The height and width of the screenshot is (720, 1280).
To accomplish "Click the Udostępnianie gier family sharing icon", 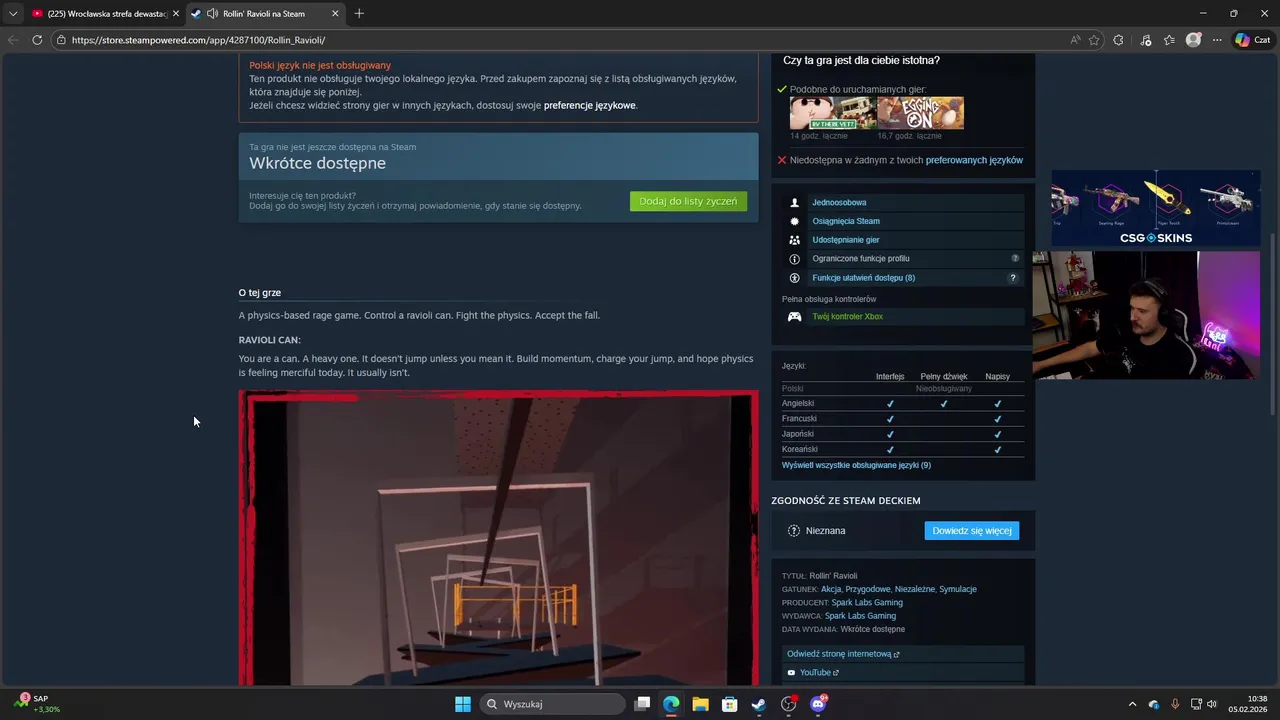I will 794,240.
